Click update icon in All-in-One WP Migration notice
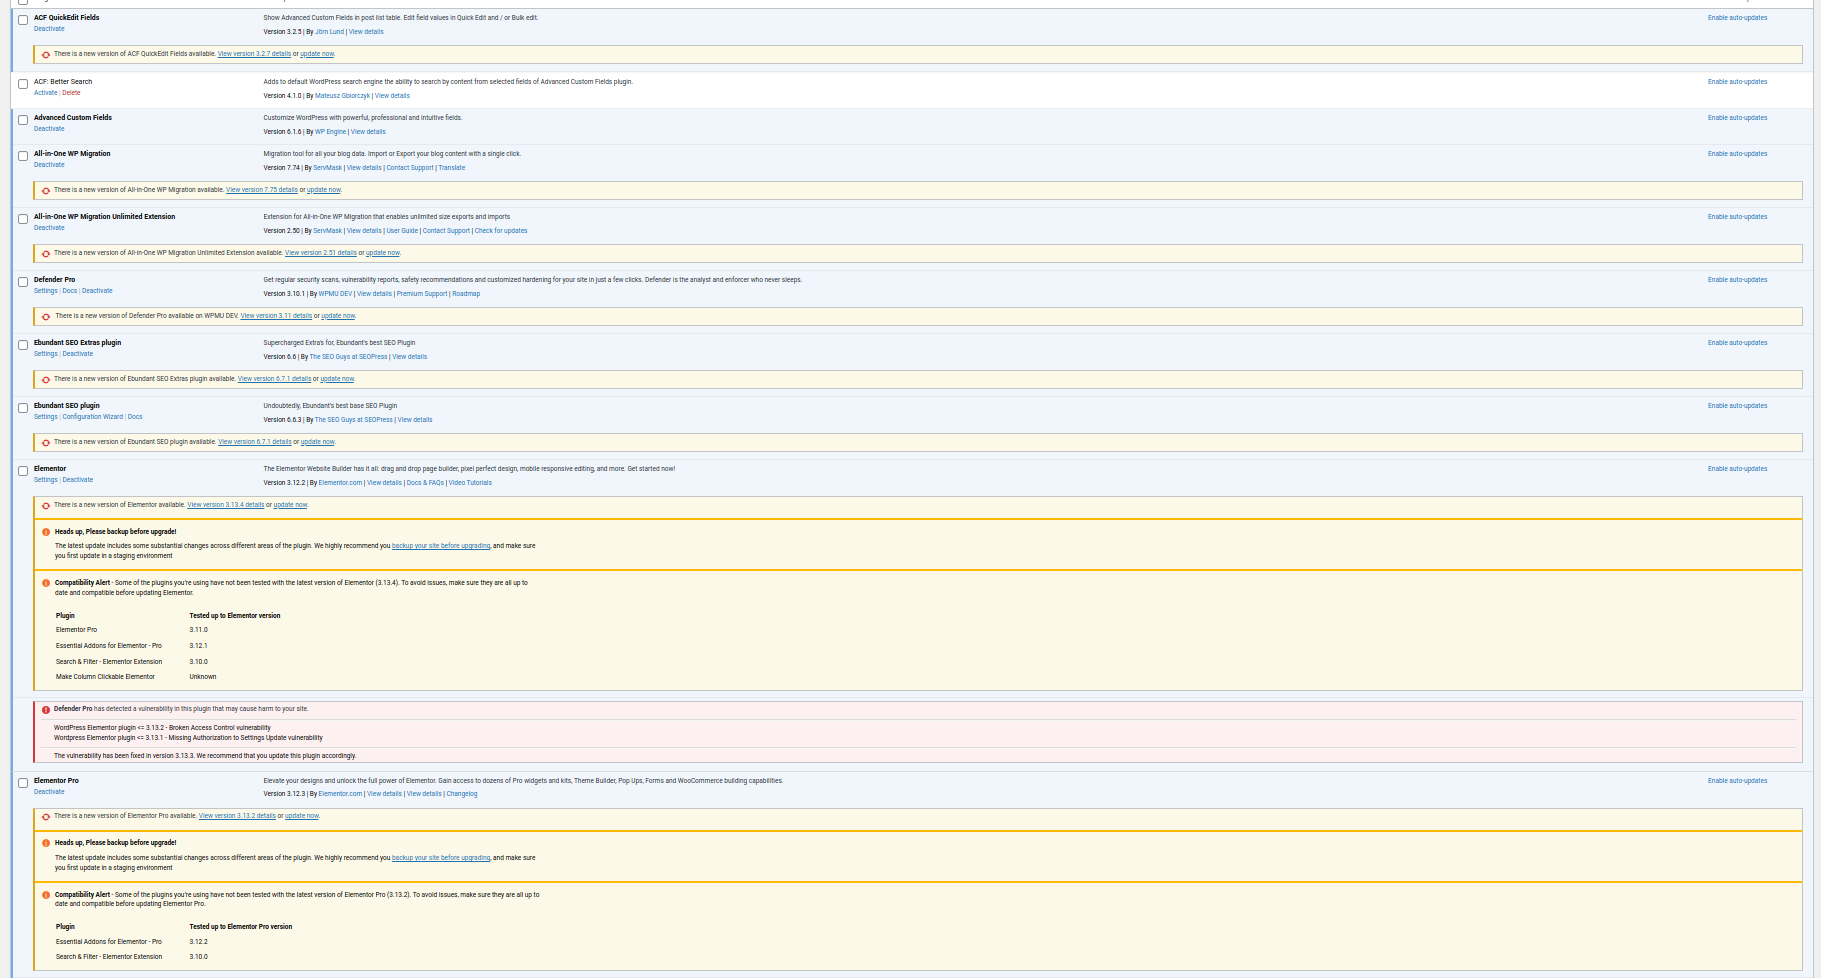1821x978 pixels. pyautogui.click(x=46, y=190)
